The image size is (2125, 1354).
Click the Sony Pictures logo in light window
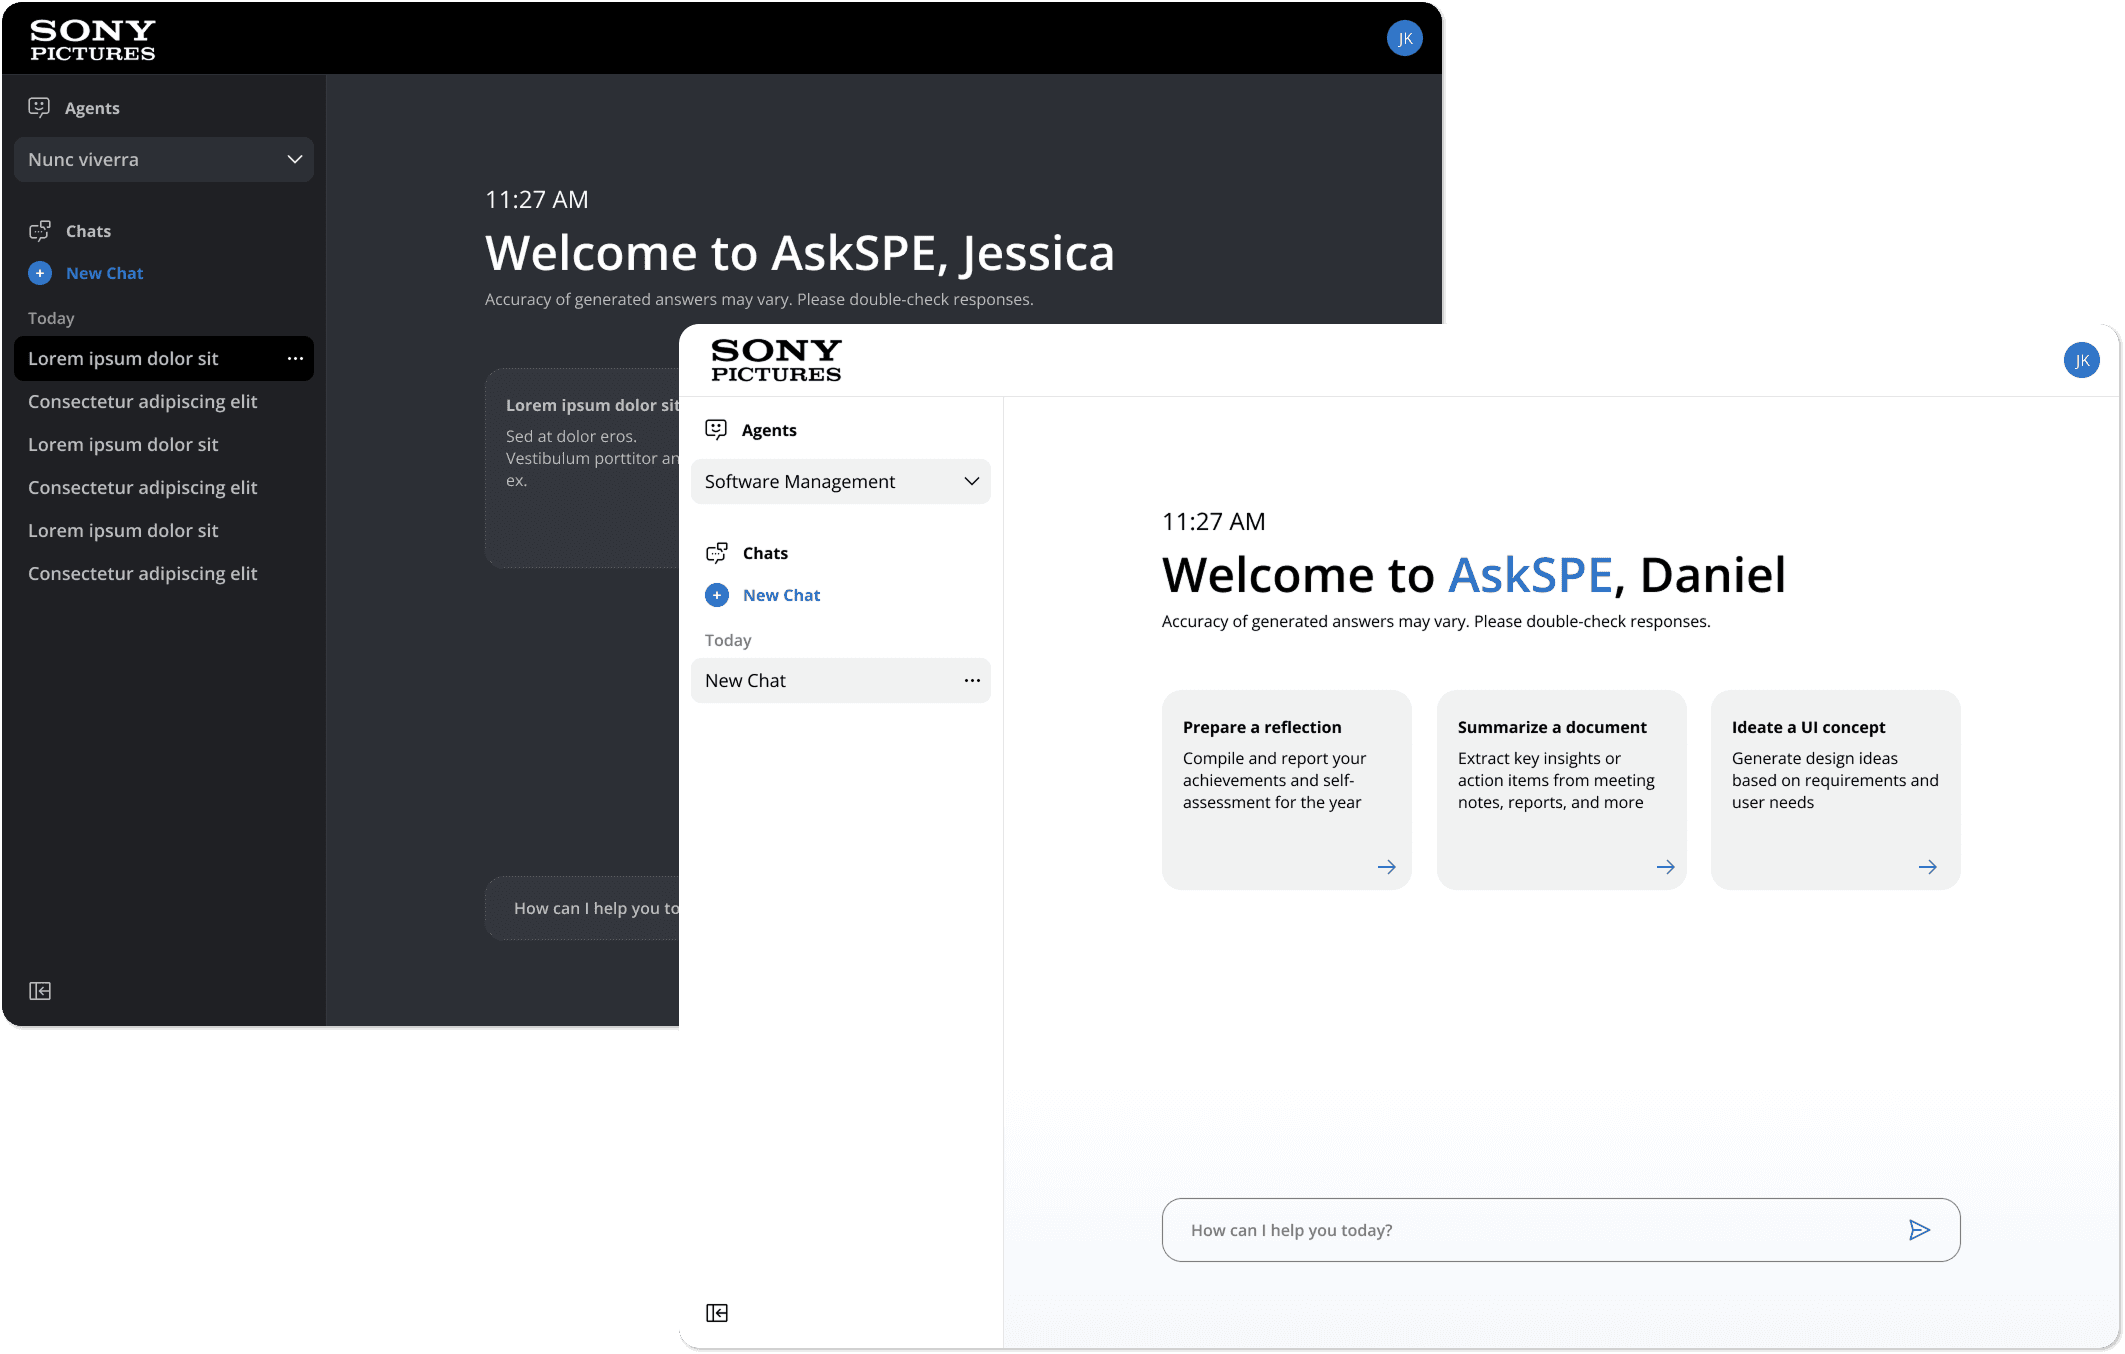(776, 360)
